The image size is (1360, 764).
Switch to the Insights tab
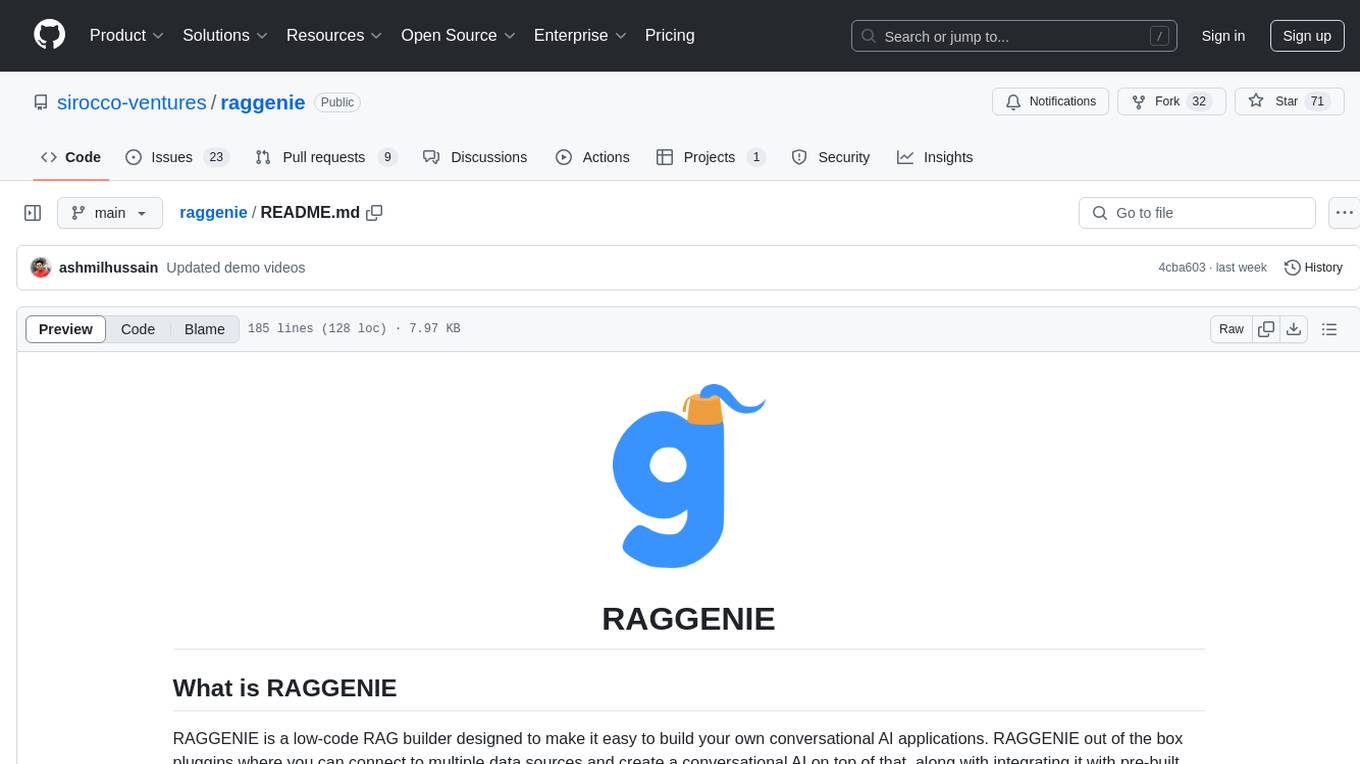(935, 157)
